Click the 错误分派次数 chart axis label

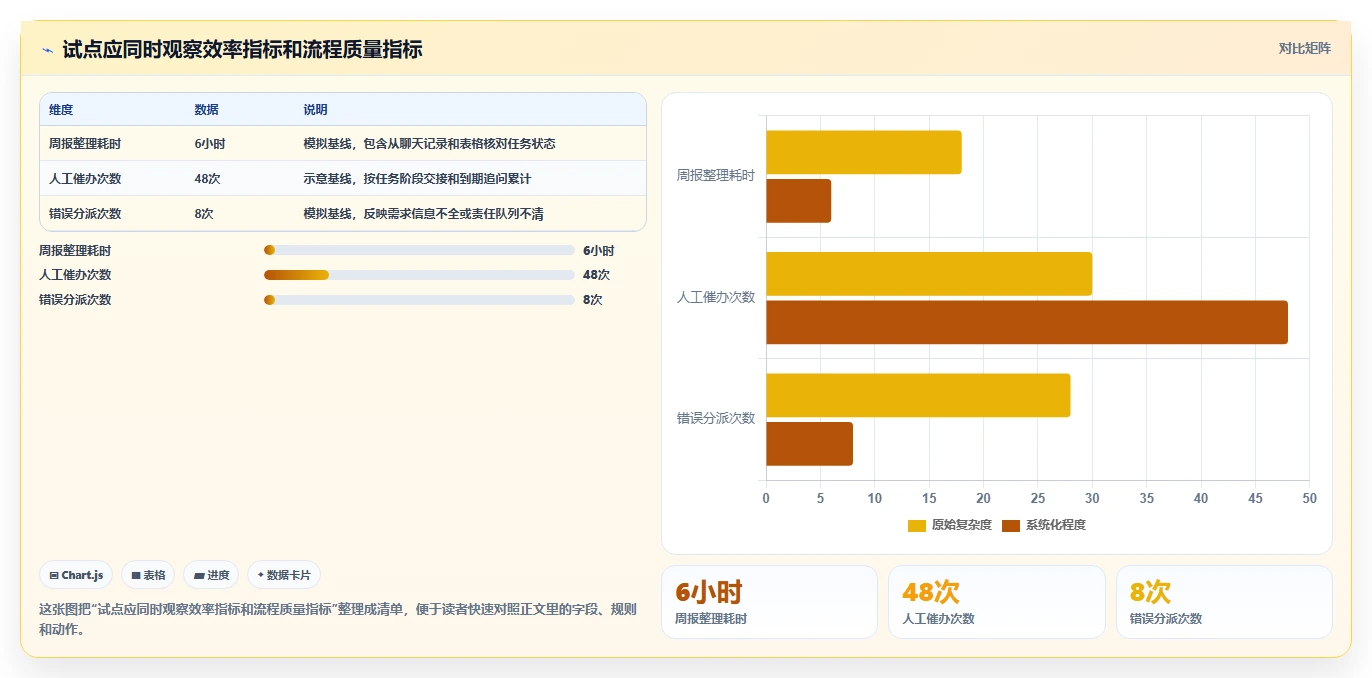pos(716,419)
